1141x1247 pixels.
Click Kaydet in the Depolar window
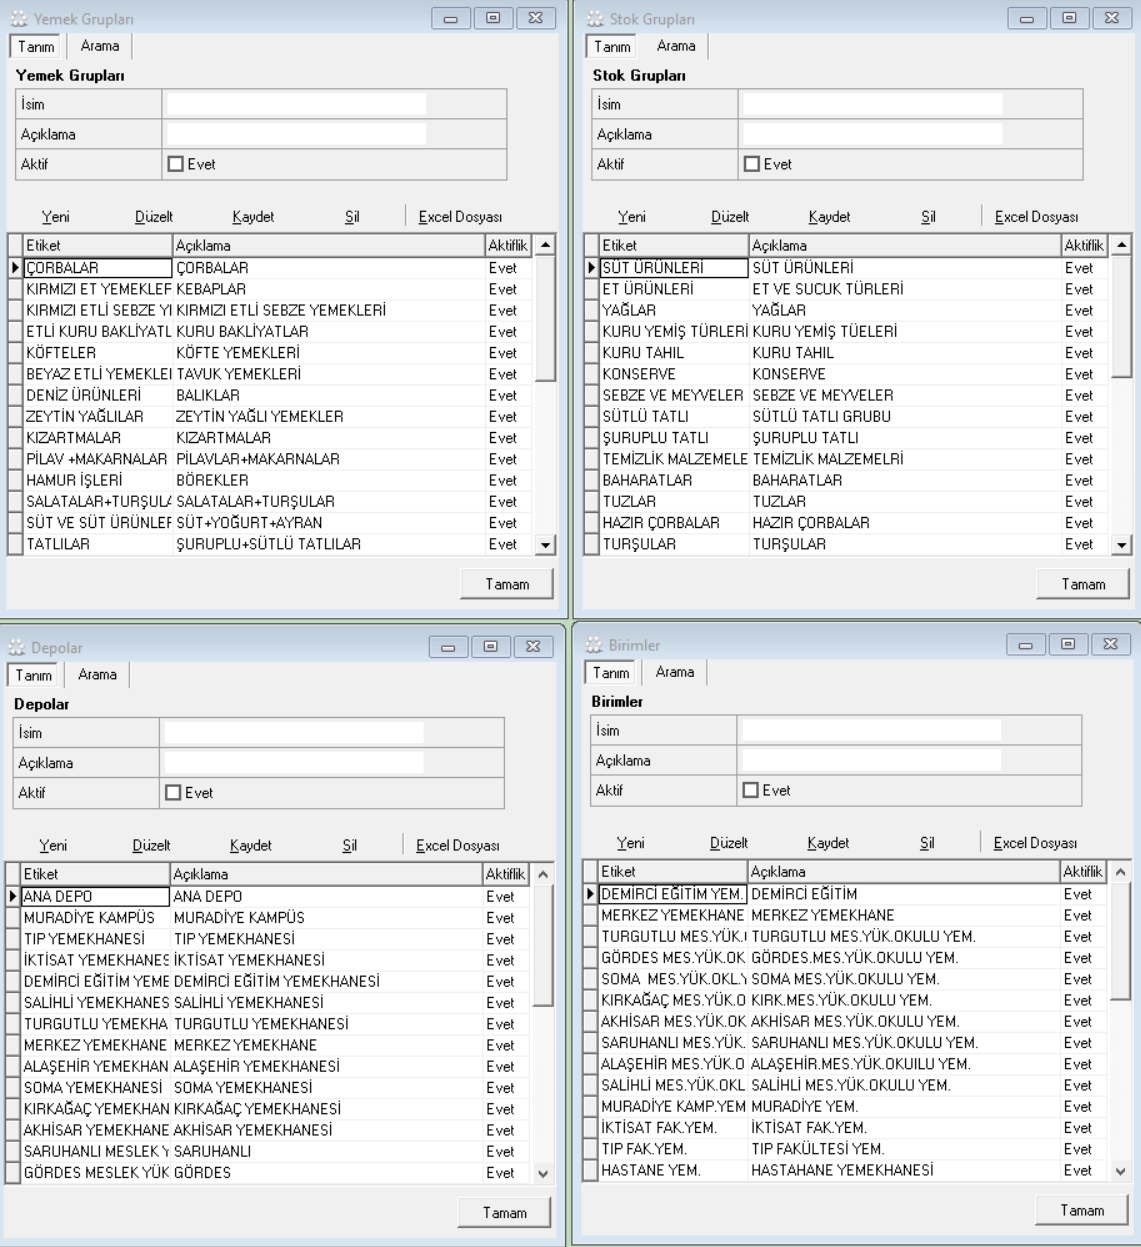point(250,846)
